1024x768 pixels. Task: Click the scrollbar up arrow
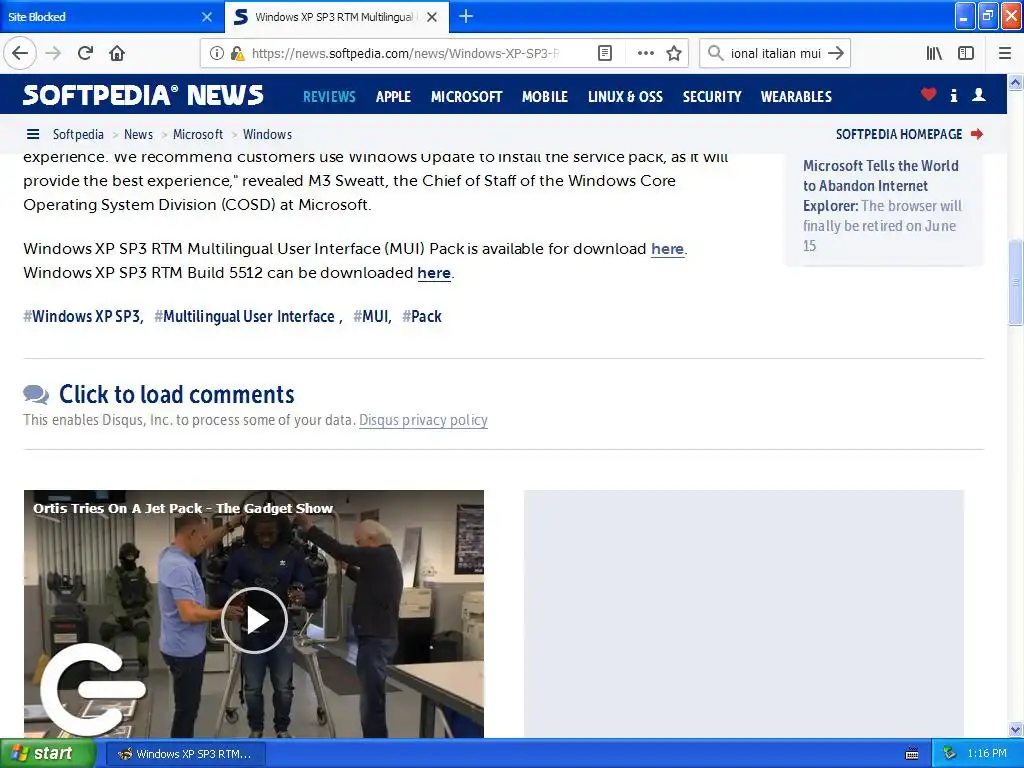tap(1016, 82)
